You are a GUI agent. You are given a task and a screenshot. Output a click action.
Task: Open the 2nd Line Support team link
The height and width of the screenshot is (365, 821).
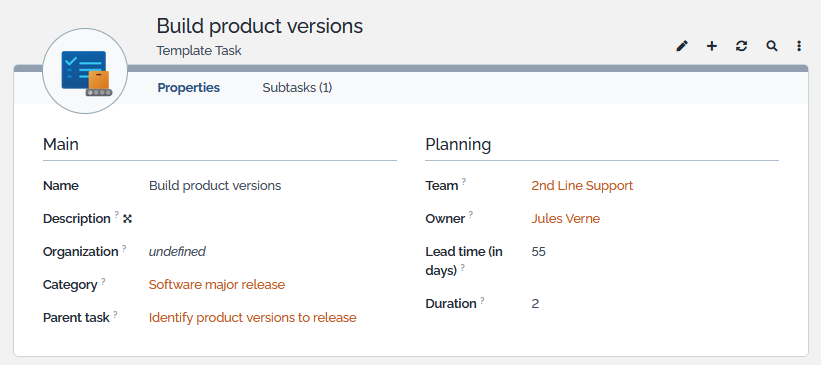pyautogui.click(x=582, y=186)
